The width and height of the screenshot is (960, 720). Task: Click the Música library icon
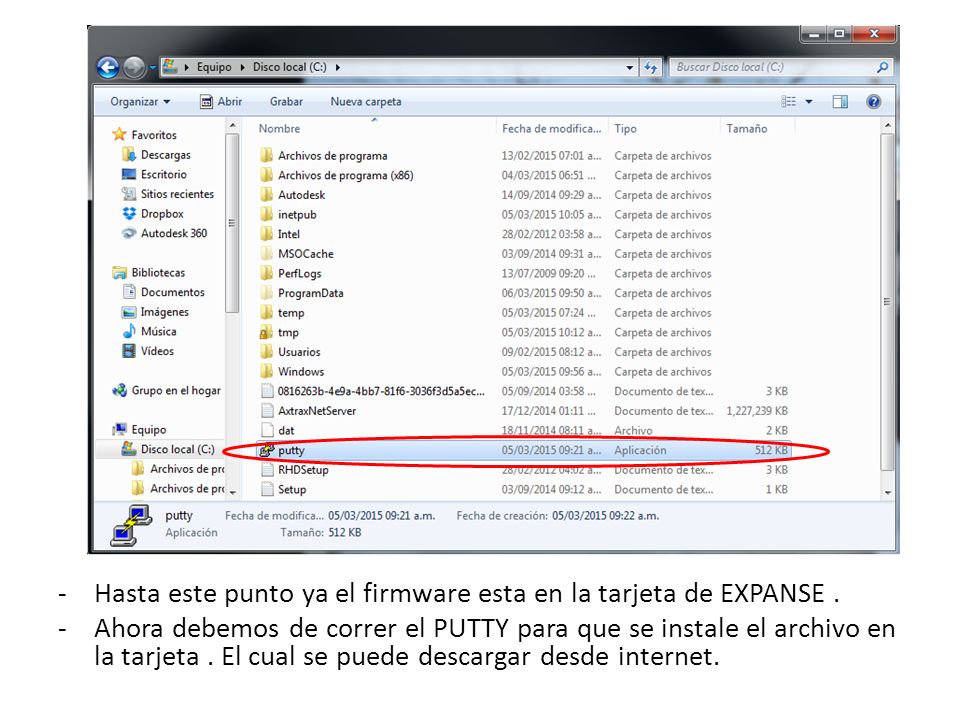[x=129, y=331]
